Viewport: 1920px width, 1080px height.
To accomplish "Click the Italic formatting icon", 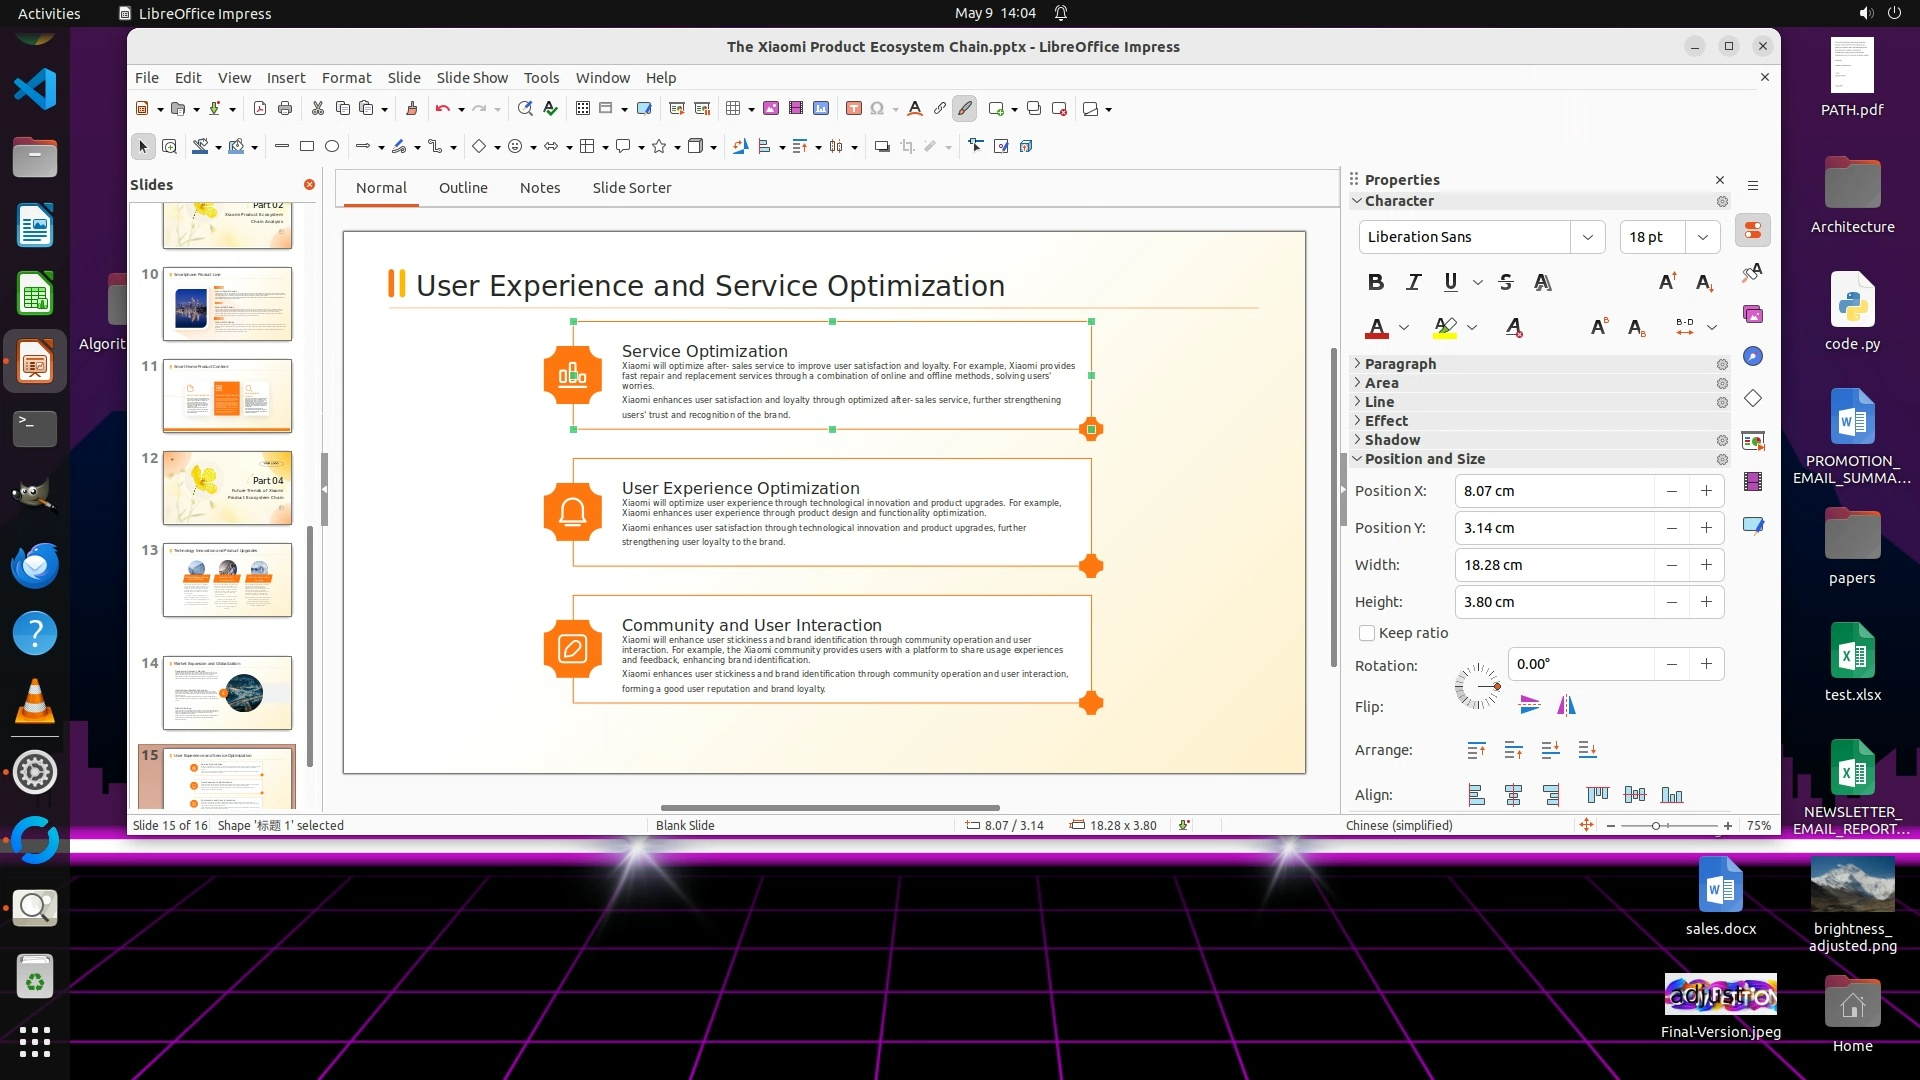I will pyautogui.click(x=1413, y=282).
